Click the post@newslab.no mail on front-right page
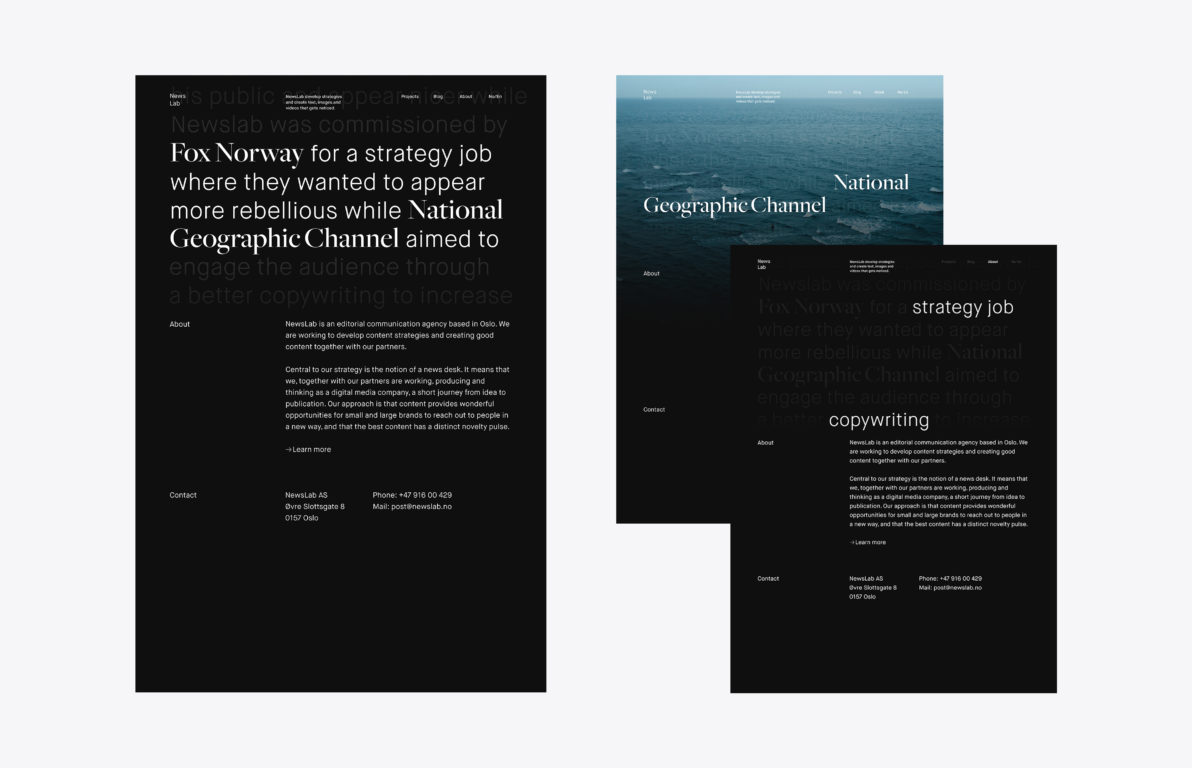Screen dimensions: 1192x768 (956, 588)
